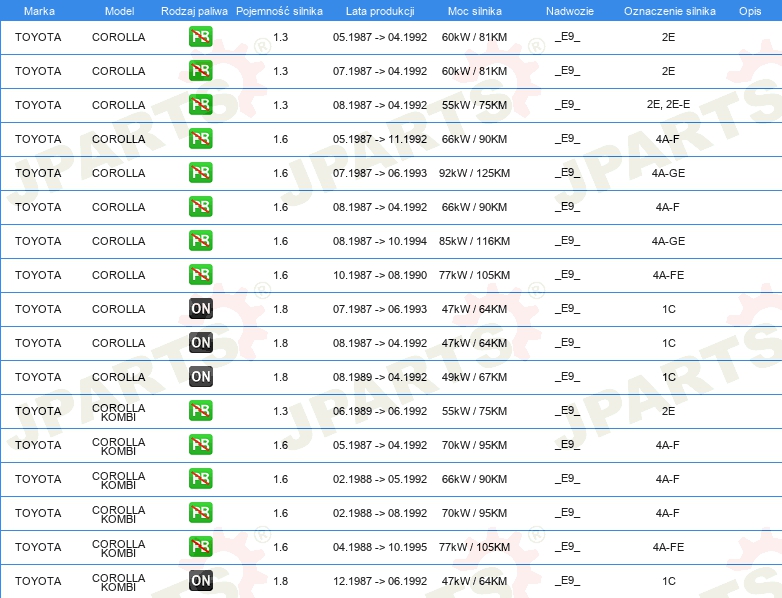
Task: Click TOYOTA in the 2E, 2E-E row
Action: [x=38, y=105]
